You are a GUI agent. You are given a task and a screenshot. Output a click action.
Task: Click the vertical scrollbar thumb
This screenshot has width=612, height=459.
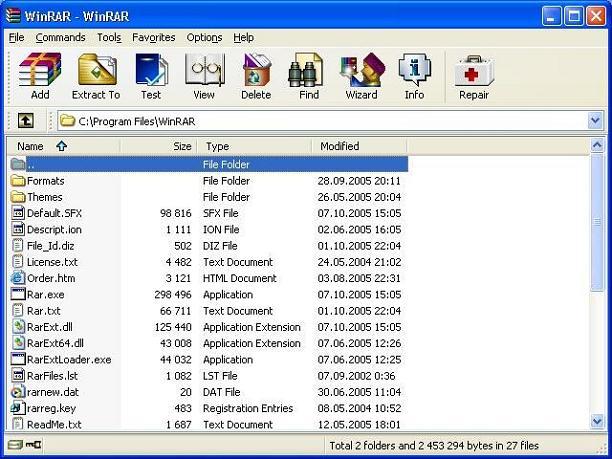point(597,222)
